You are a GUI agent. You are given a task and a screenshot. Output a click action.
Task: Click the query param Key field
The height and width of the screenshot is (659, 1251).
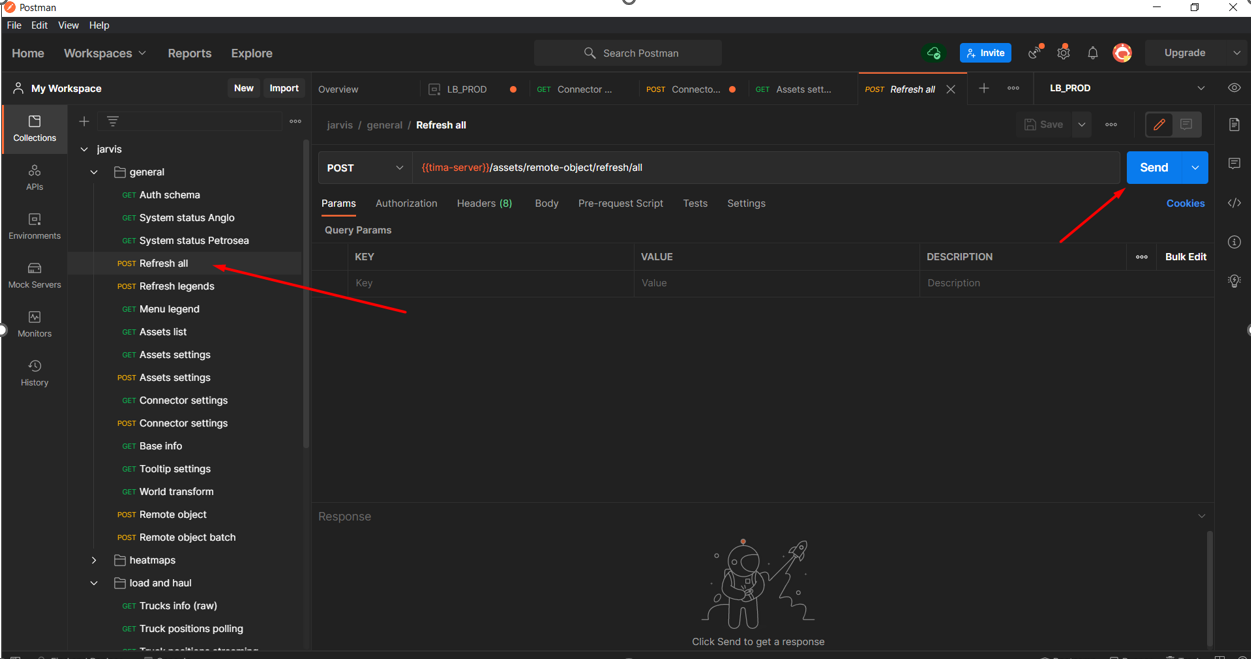(491, 283)
